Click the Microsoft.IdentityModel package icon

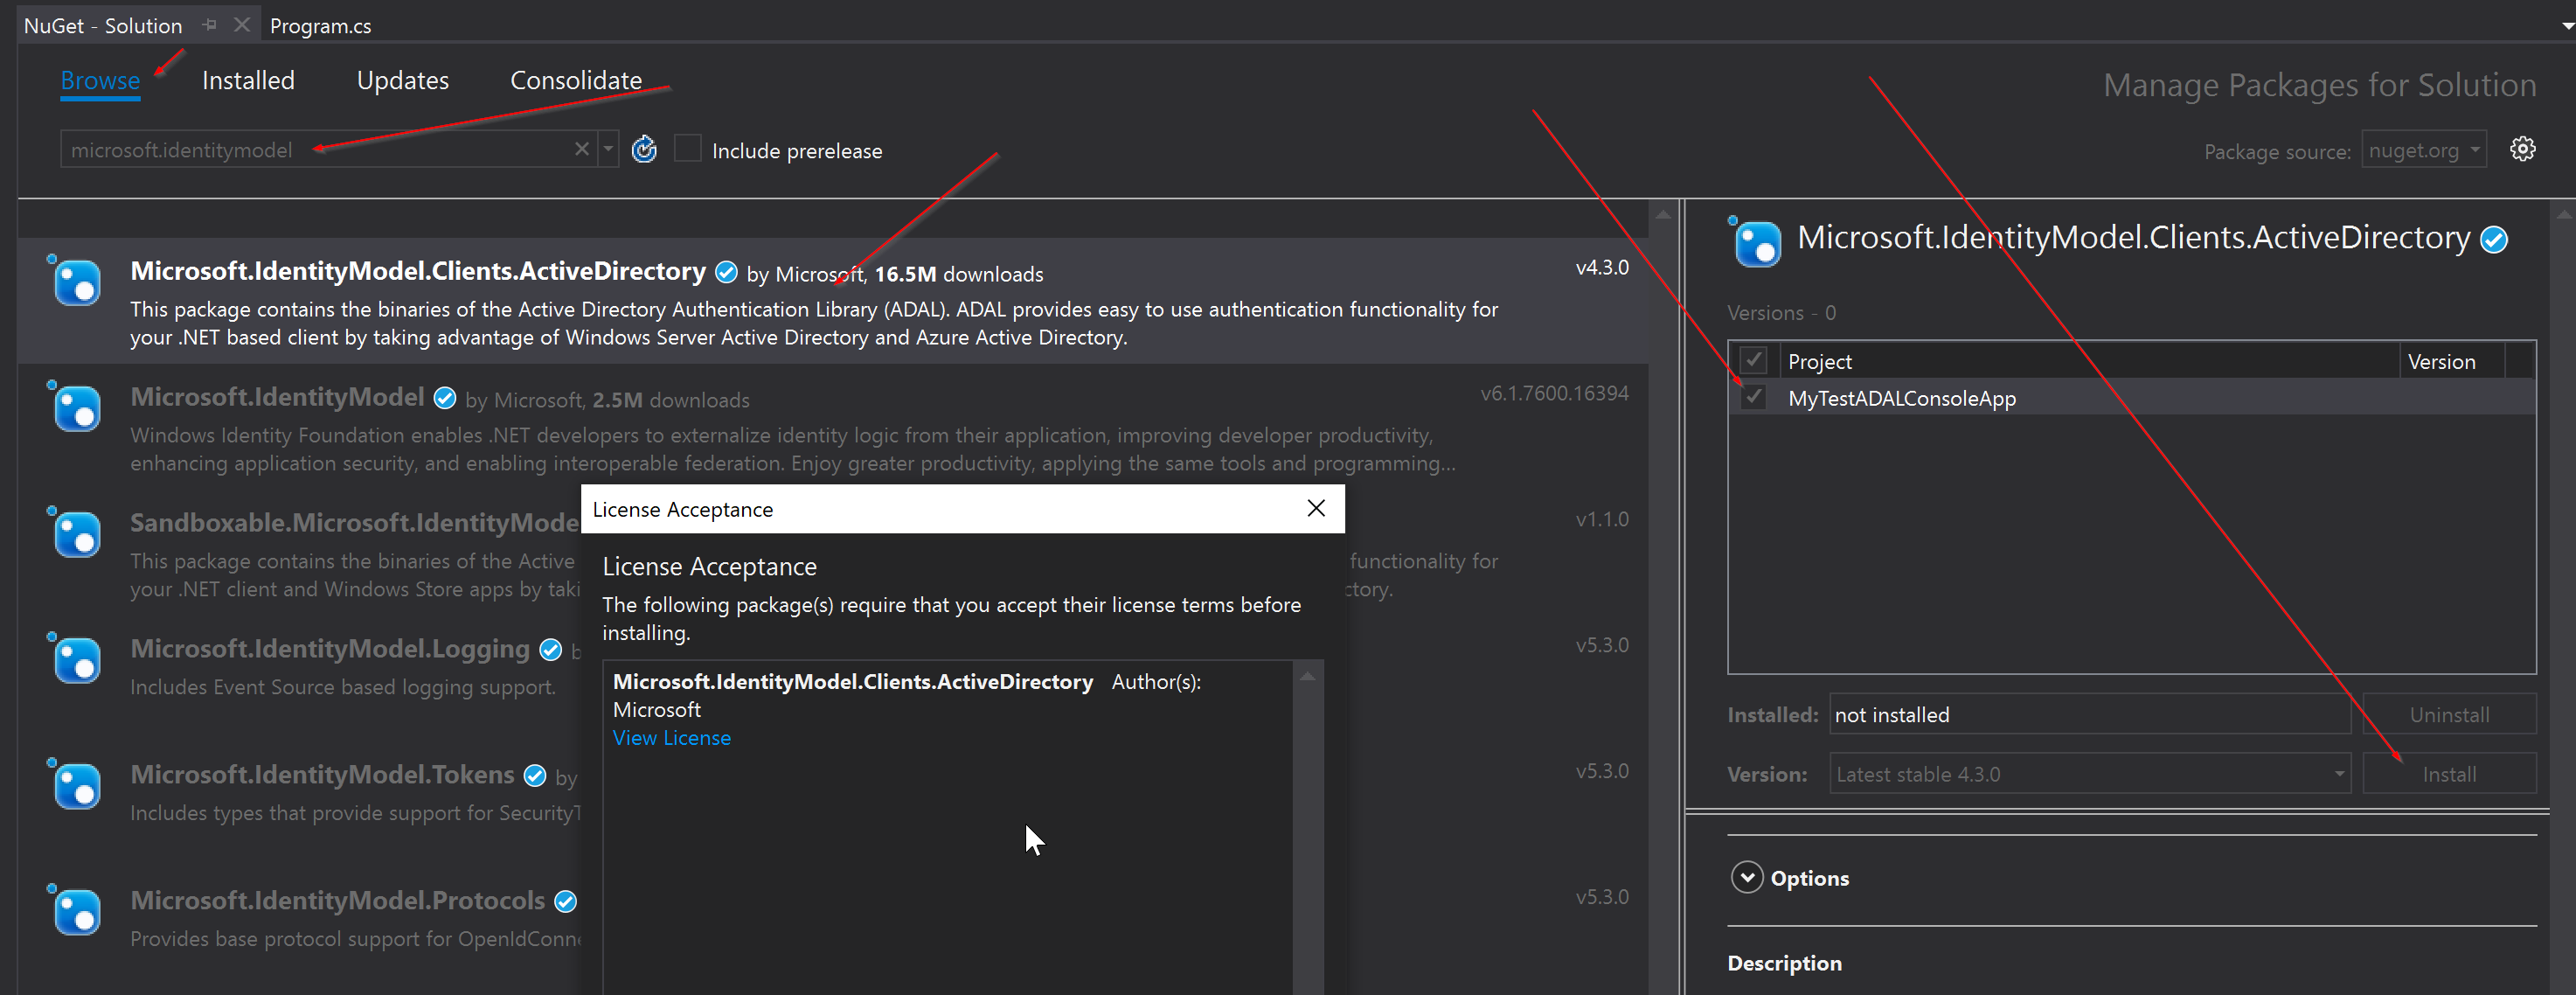(x=75, y=407)
